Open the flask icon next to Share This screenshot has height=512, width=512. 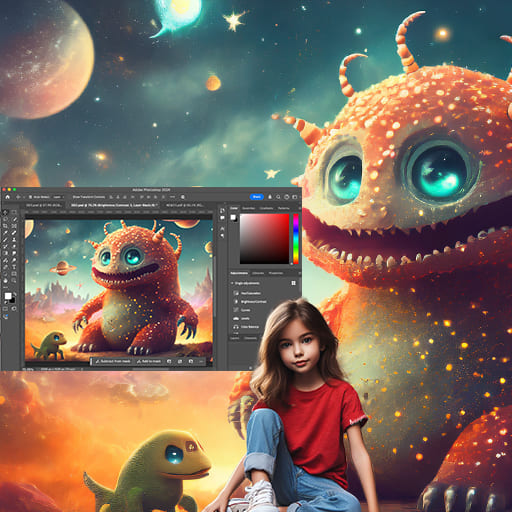pos(270,197)
